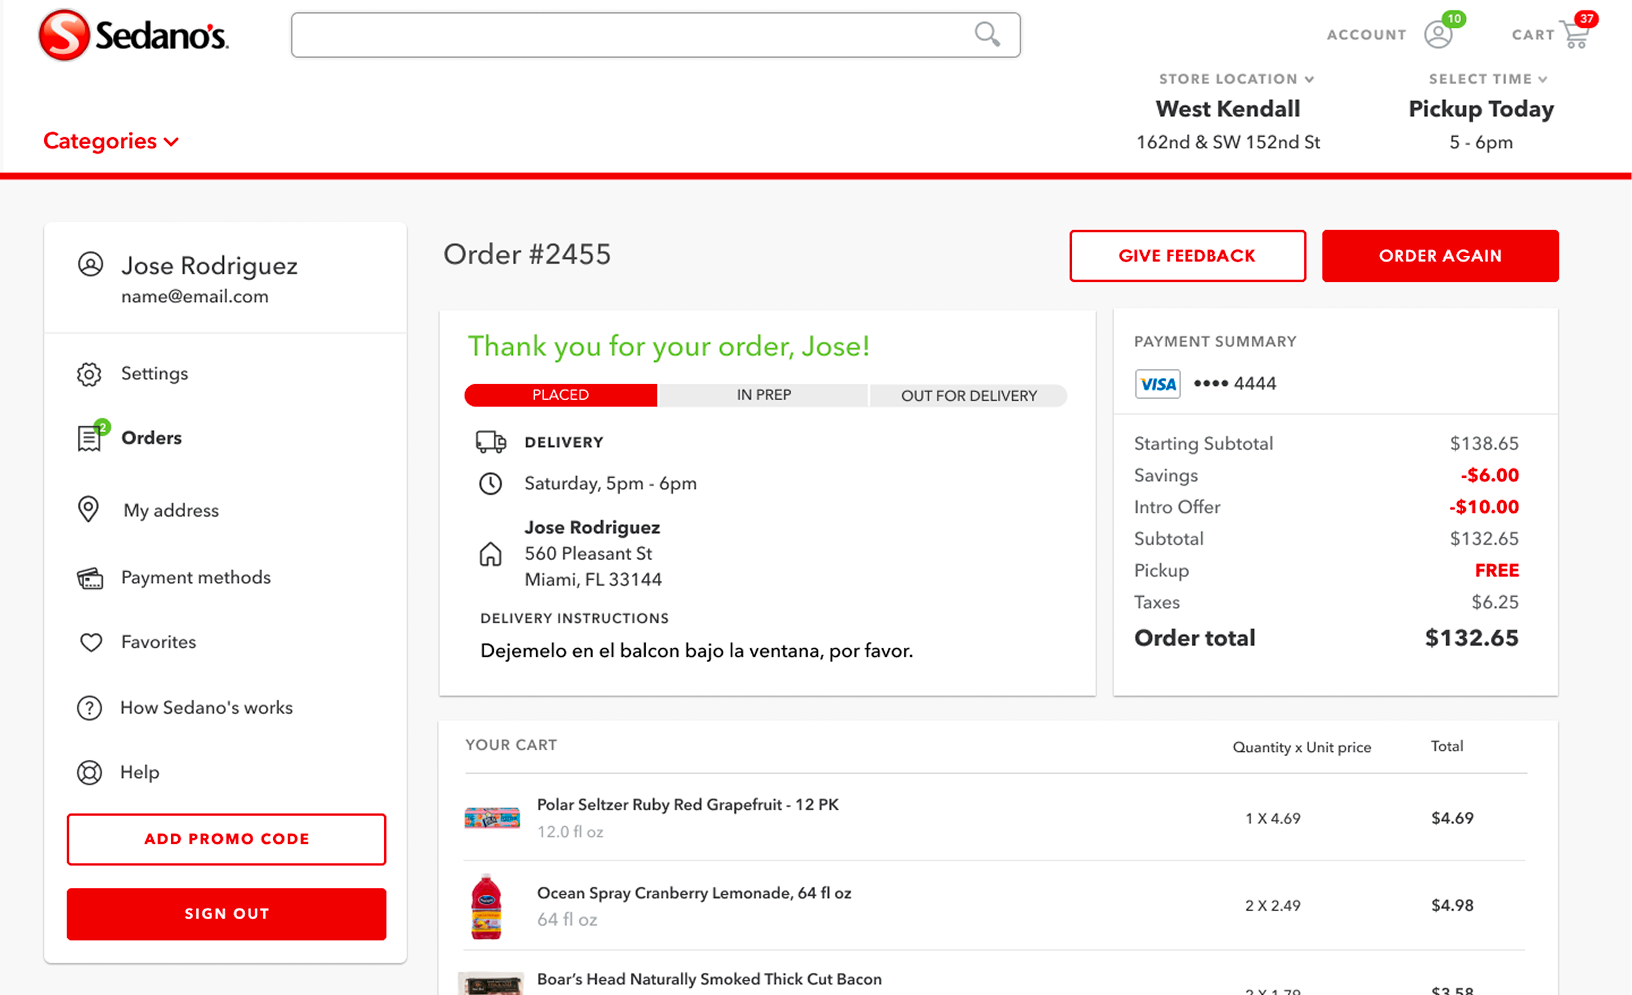
Task: Click the user avatar beside Jose Rodriguez
Action: [x=90, y=264]
